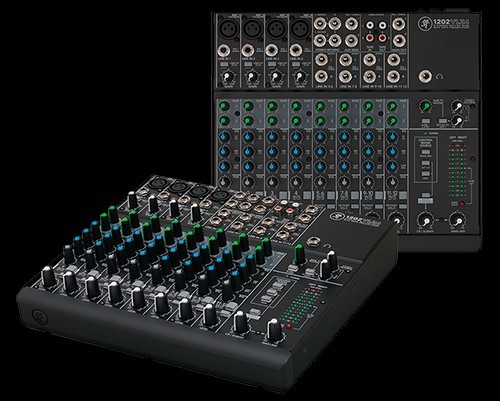Viewport: 500px width, 401px height.
Task: Click the right LINE IN 7-8 jack on the top-view mixer
Action: 345,77
